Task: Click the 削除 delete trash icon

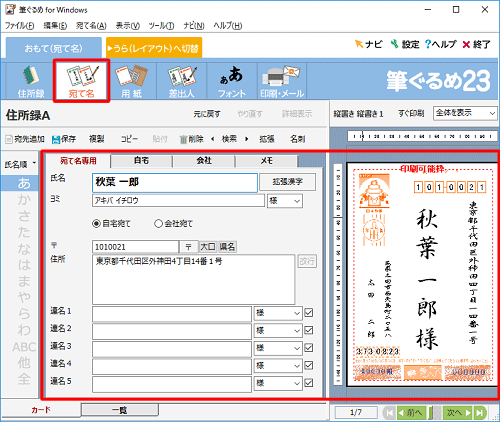Action: (192, 139)
